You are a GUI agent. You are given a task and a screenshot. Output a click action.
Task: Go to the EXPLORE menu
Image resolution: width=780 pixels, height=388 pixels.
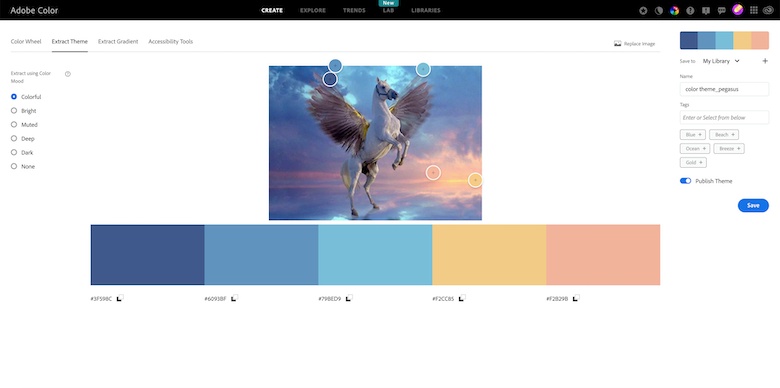313,10
